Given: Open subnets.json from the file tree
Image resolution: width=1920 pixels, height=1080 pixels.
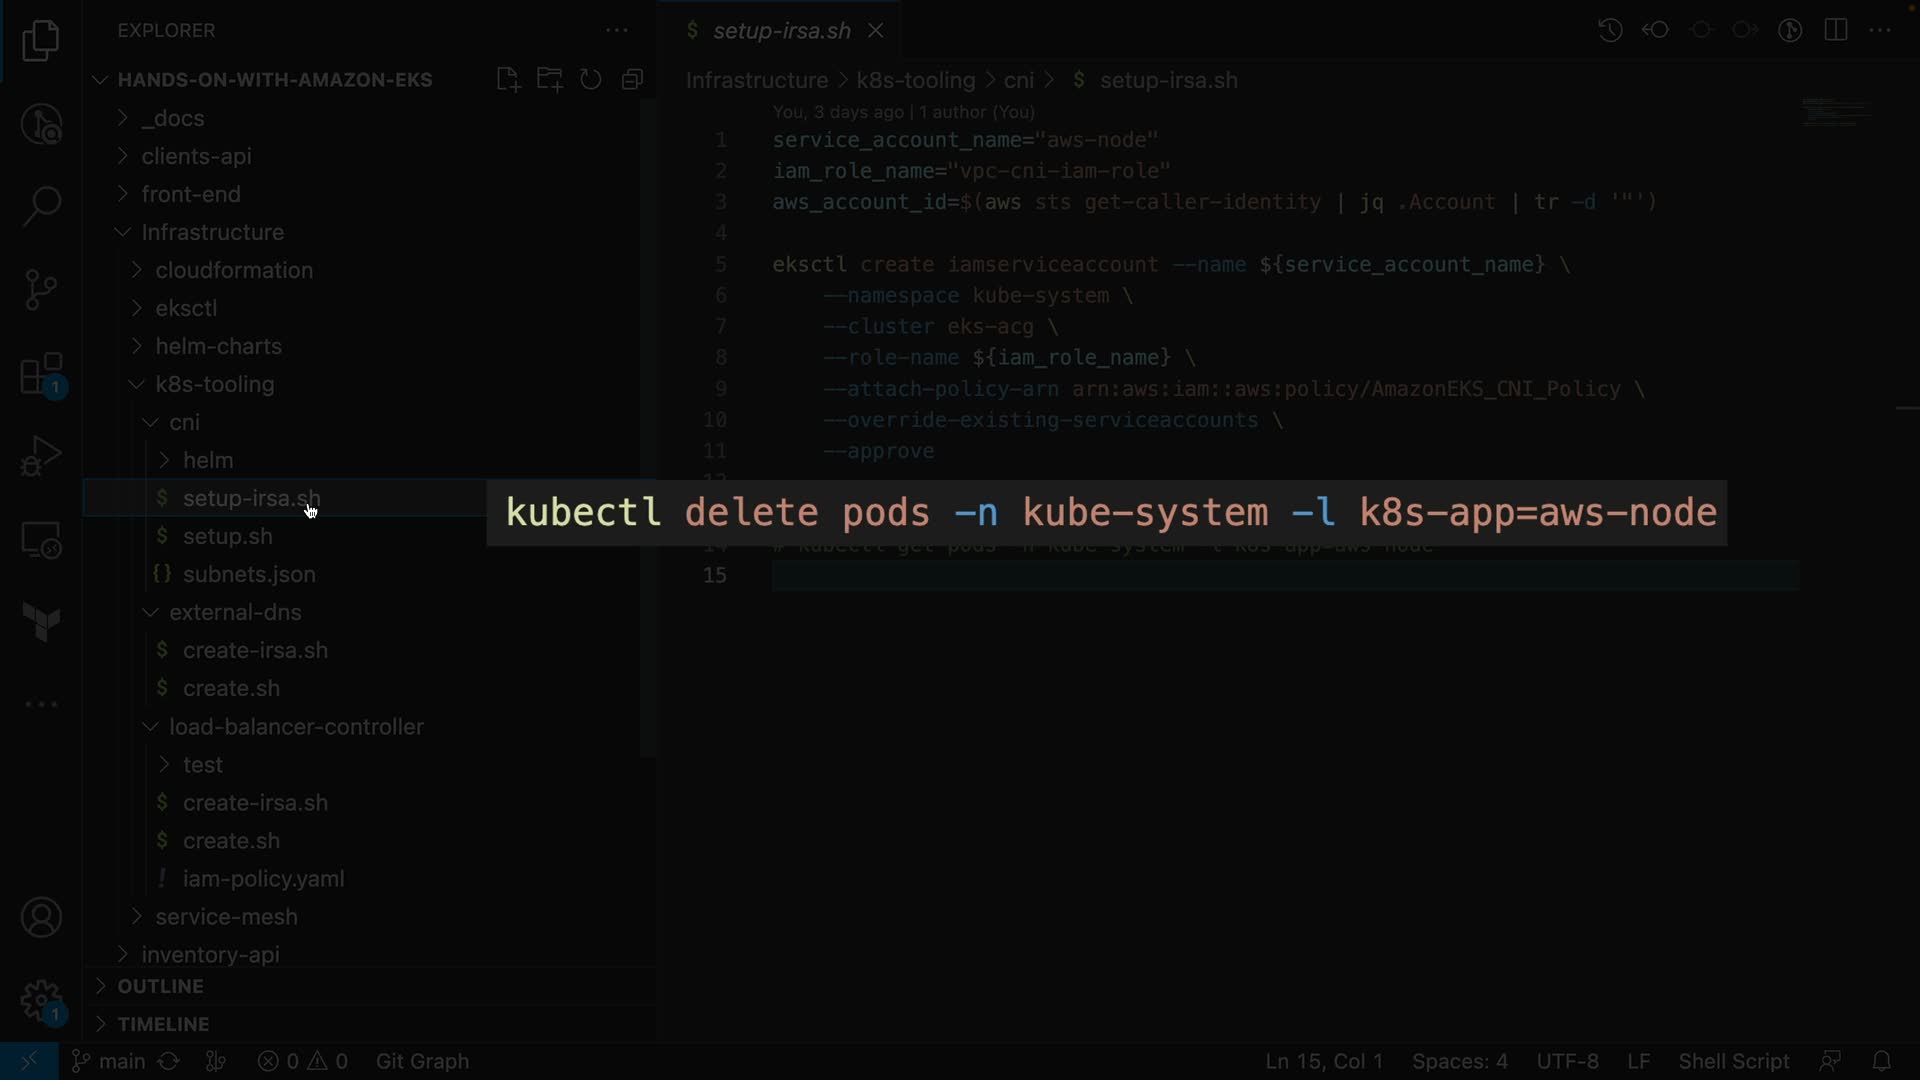Looking at the screenshot, I should coord(249,574).
